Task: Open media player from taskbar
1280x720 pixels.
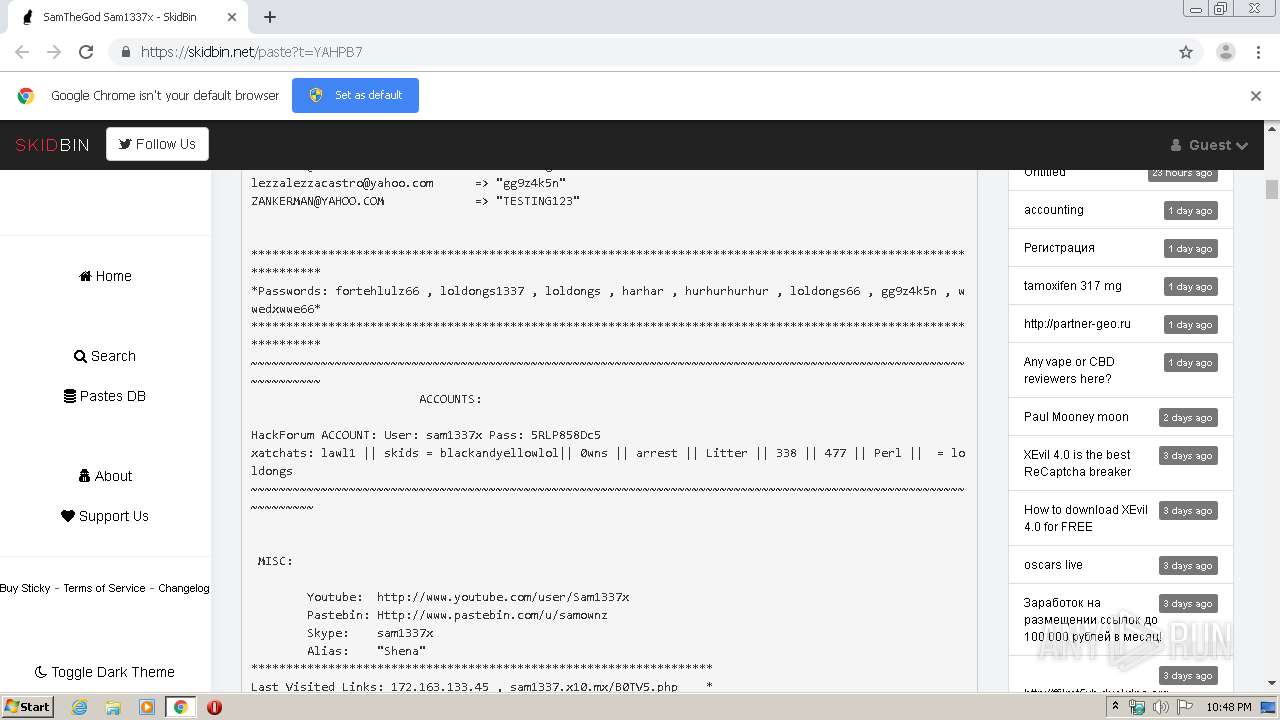Action: (147, 707)
